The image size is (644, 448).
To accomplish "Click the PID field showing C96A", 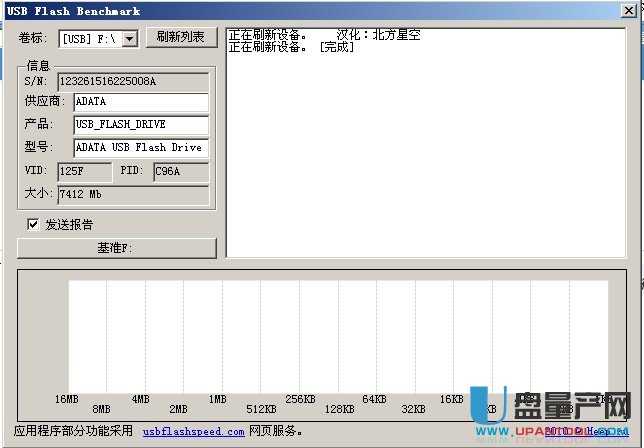I will coord(180,171).
